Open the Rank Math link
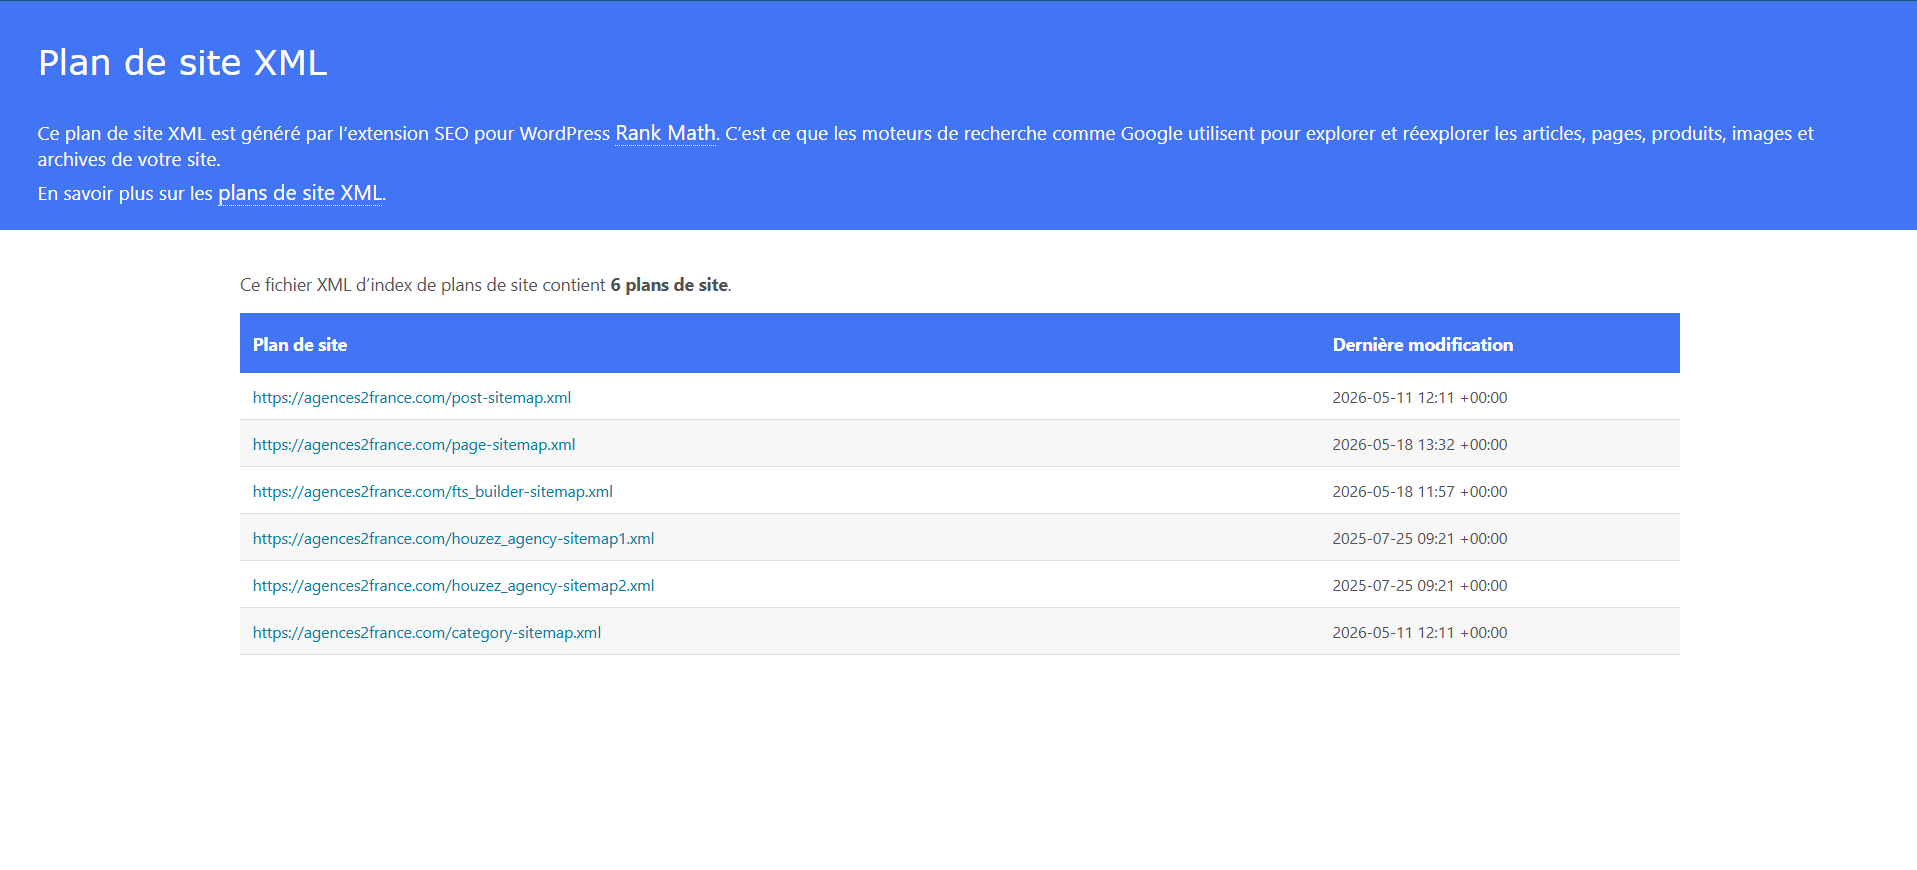This screenshot has height=870, width=1917. coord(665,133)
